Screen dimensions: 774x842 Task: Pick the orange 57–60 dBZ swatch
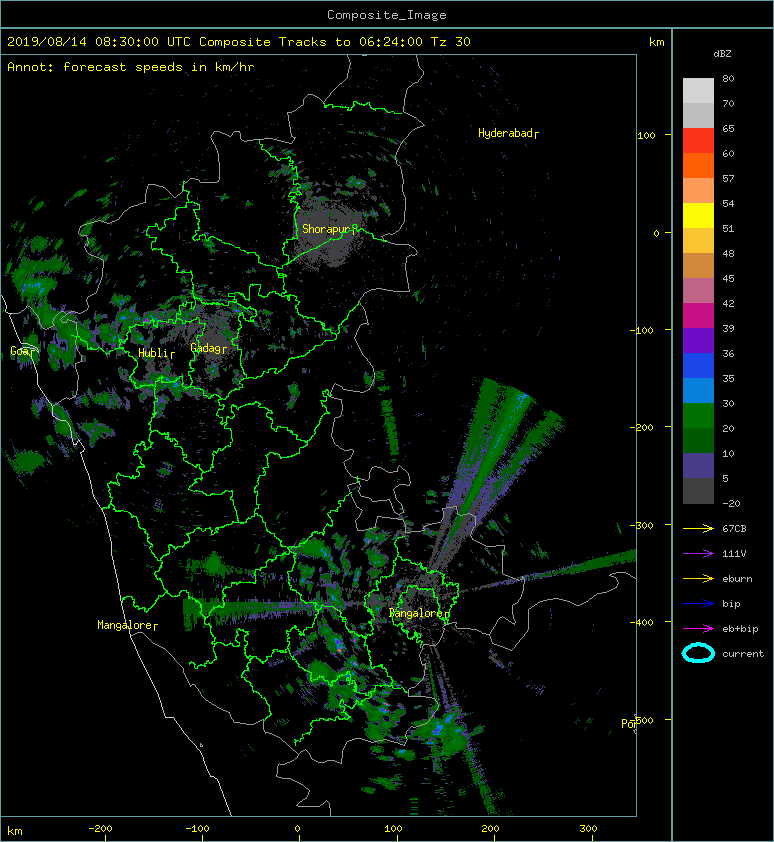[x=698, y=165]
